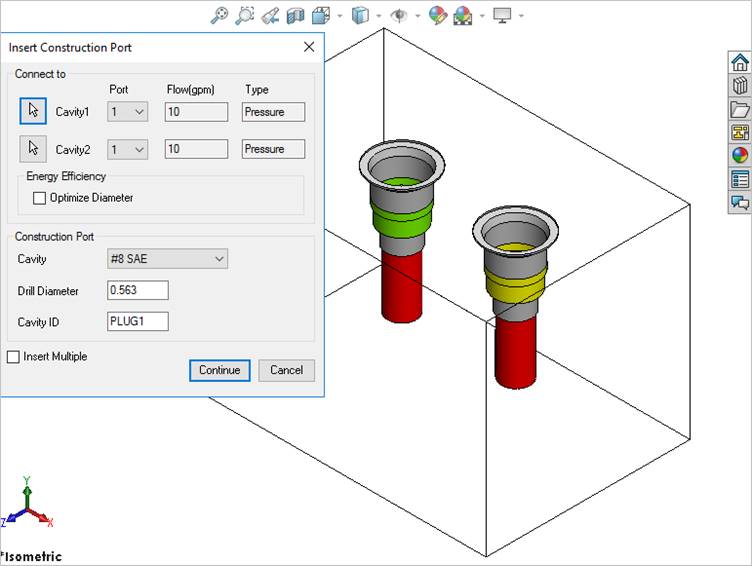
Task: Expand the Cavity1 Port dropdown
Action: [128, 112]
